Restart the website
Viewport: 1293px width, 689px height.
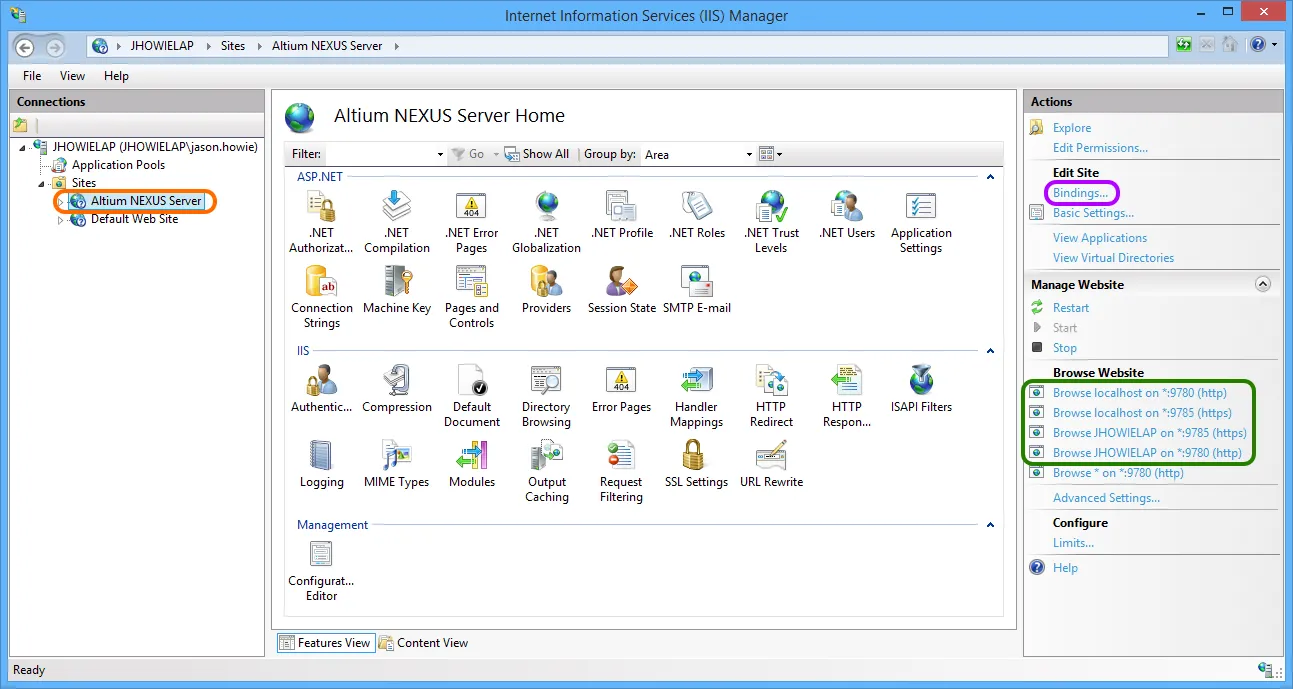coord(1071,308)
